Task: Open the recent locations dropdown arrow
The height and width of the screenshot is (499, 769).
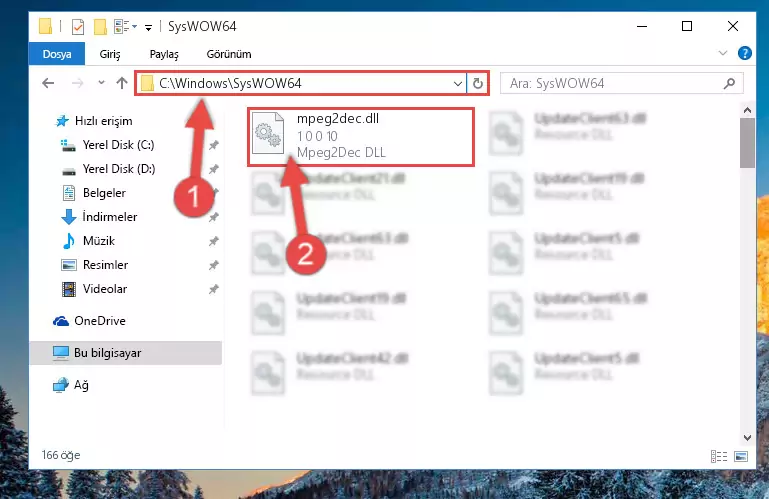Action: point(101,82)
